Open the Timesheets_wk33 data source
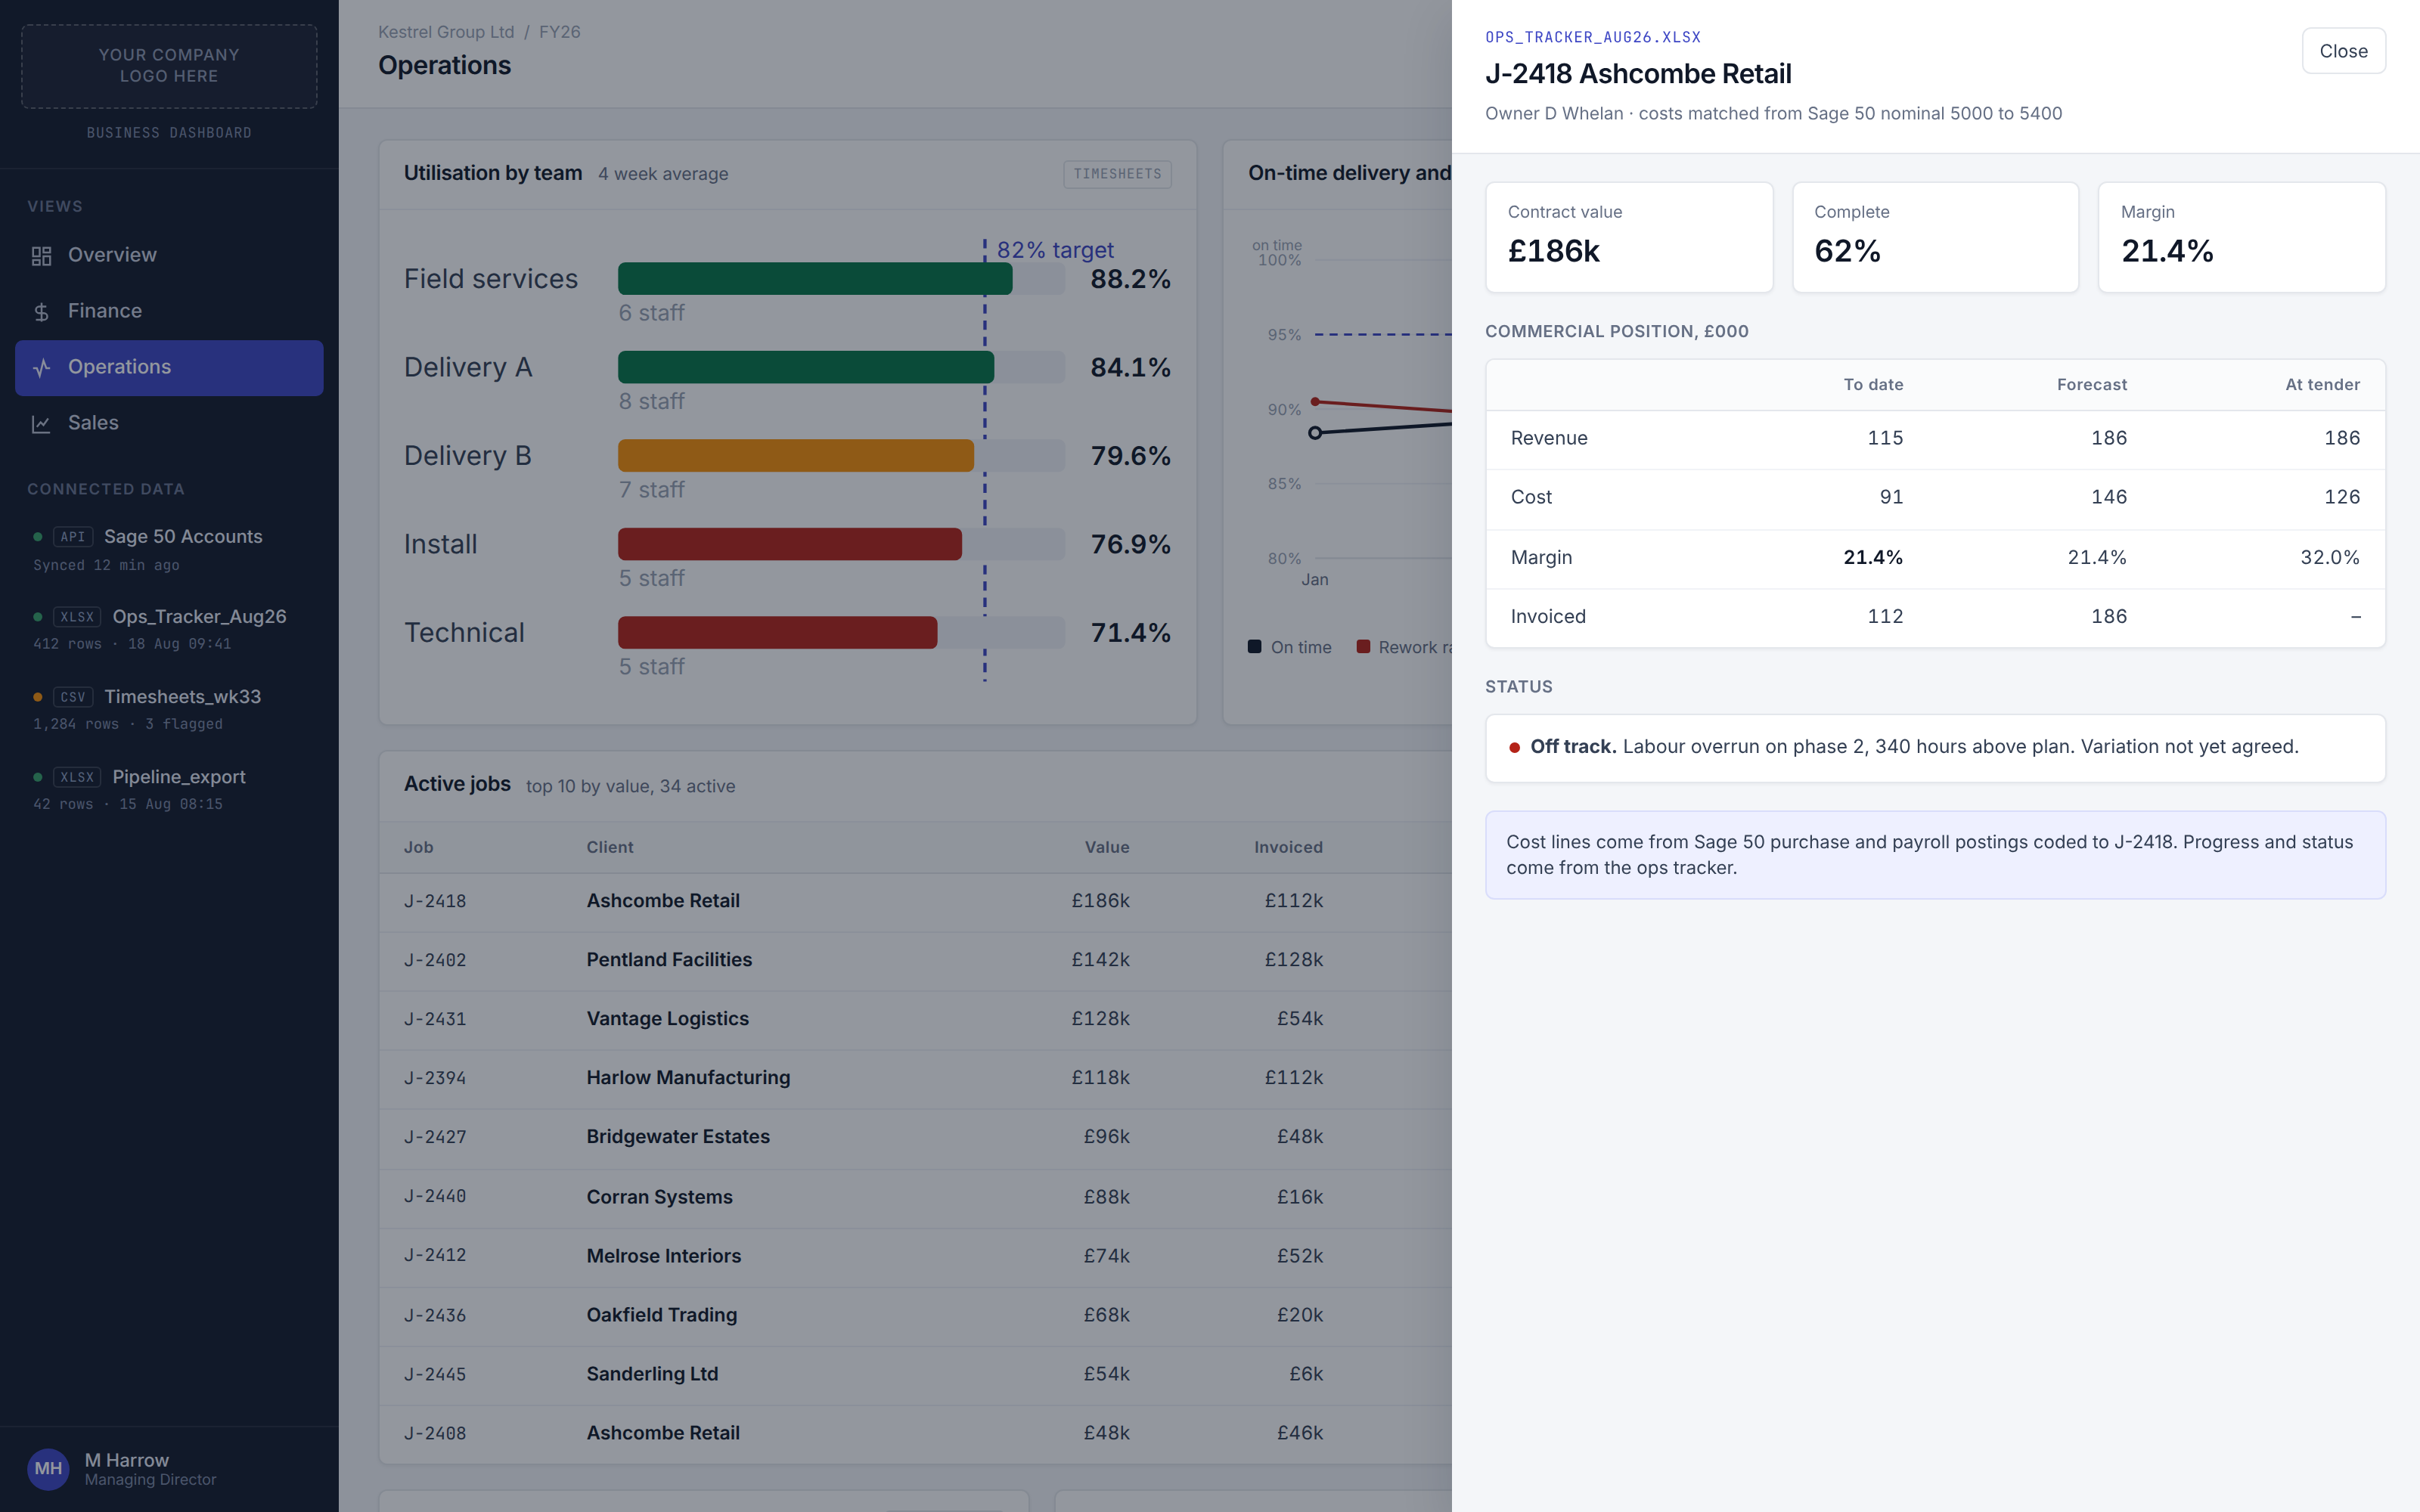 [x=169, y=709]
